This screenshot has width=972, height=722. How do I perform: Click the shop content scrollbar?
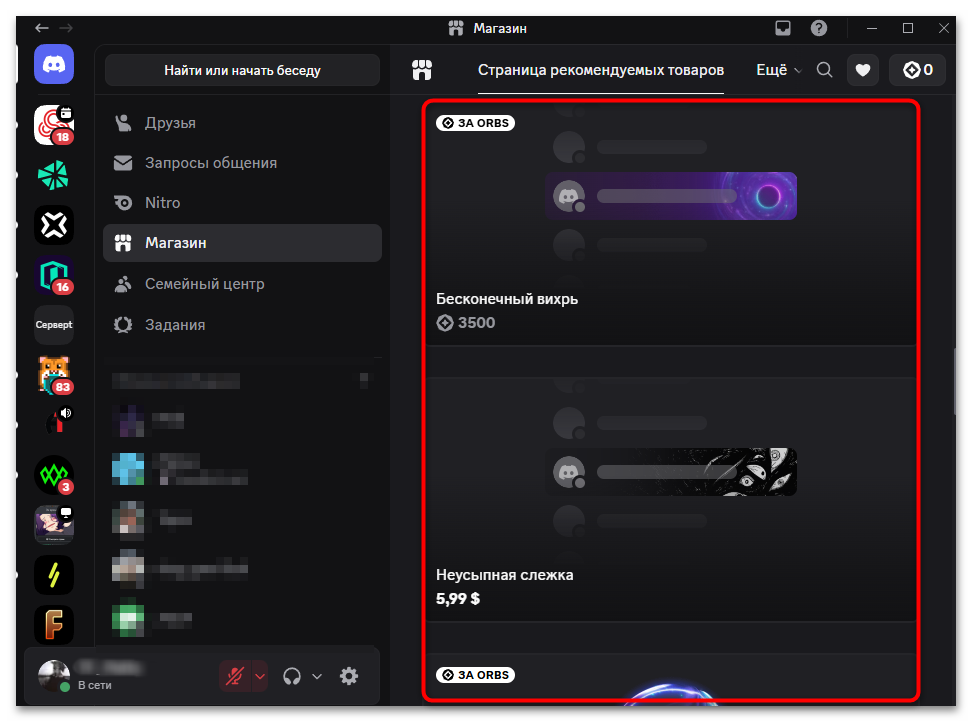coord(955,382)
